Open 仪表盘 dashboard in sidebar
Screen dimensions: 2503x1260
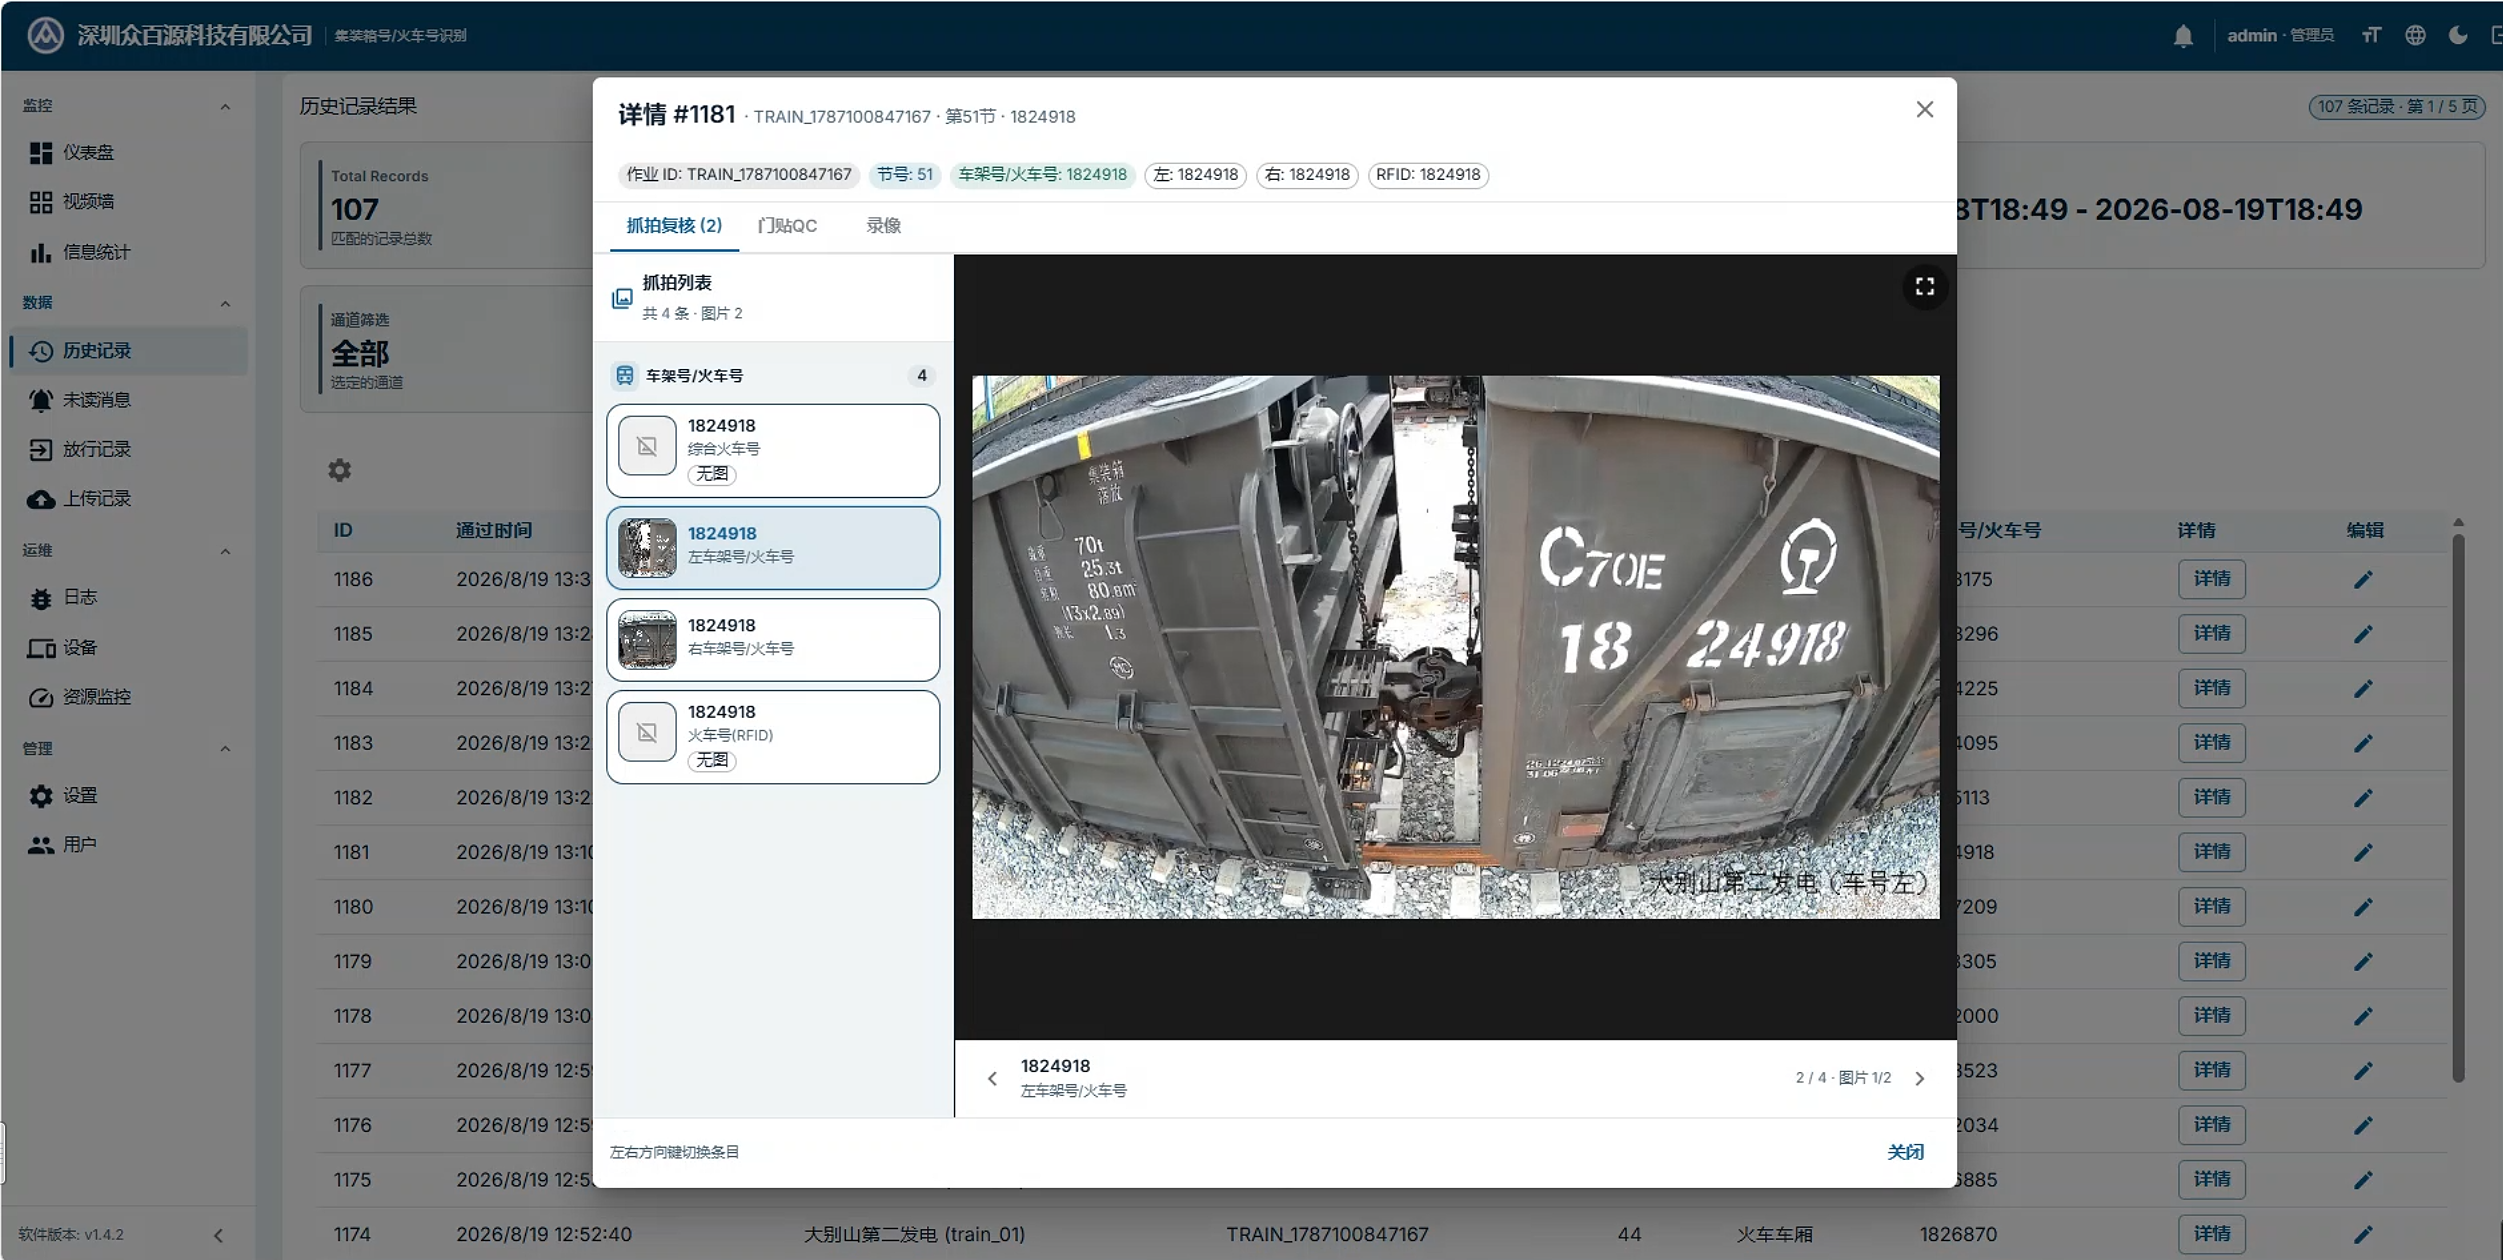coord(128,152)
